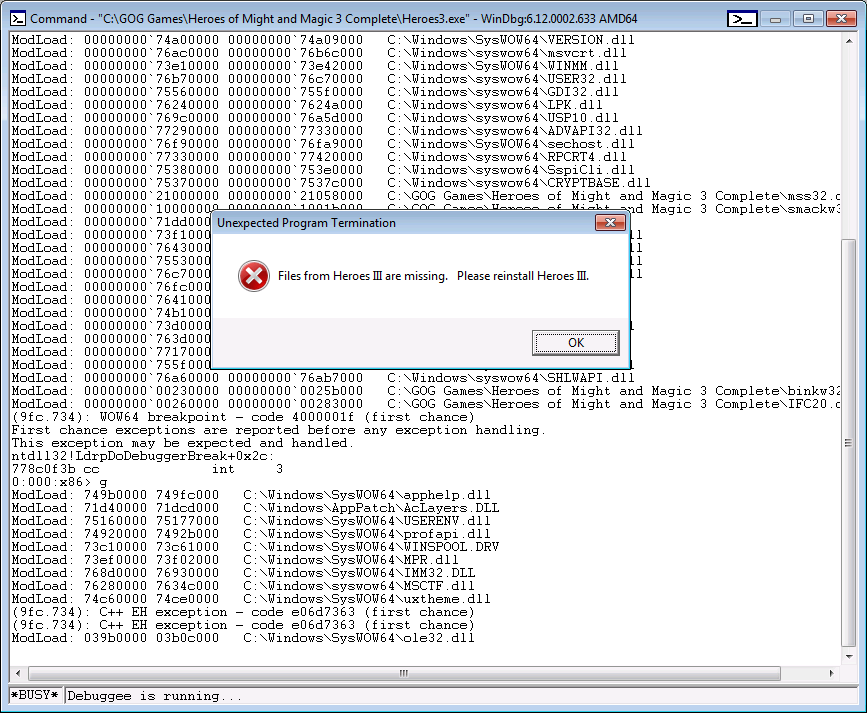Close the WinDbg Command window

841,19
